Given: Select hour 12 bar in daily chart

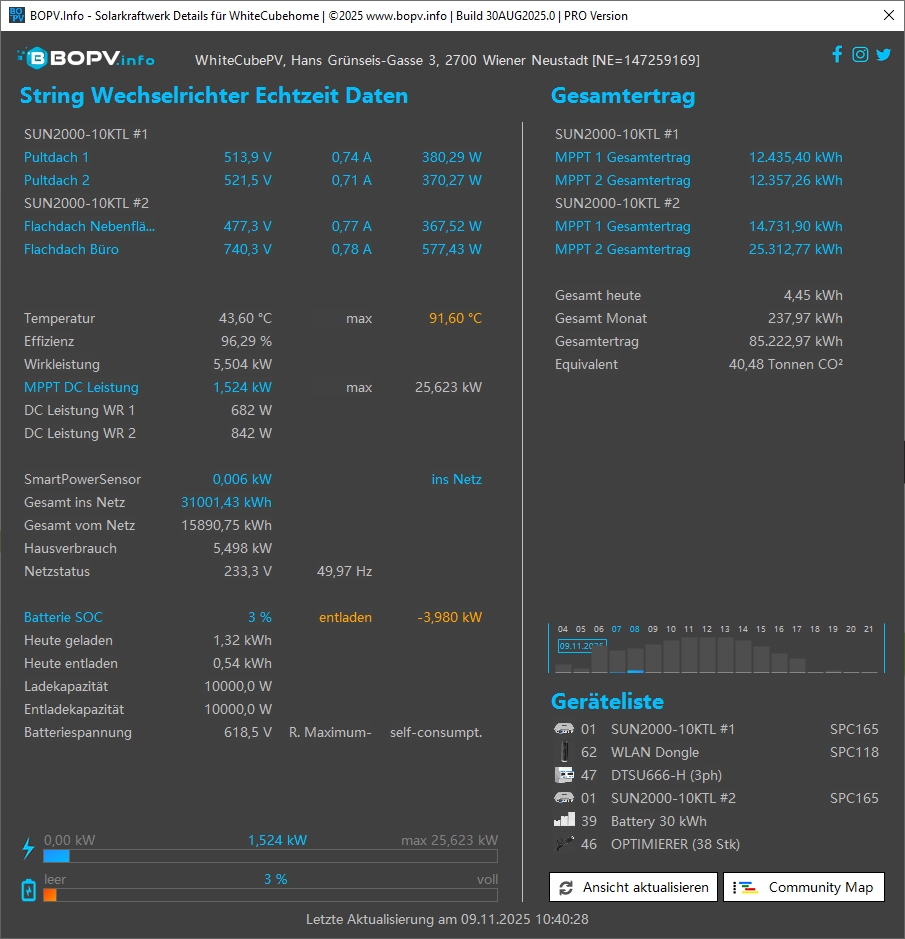Looking at the screenshot, I should (x=707, y=655).
